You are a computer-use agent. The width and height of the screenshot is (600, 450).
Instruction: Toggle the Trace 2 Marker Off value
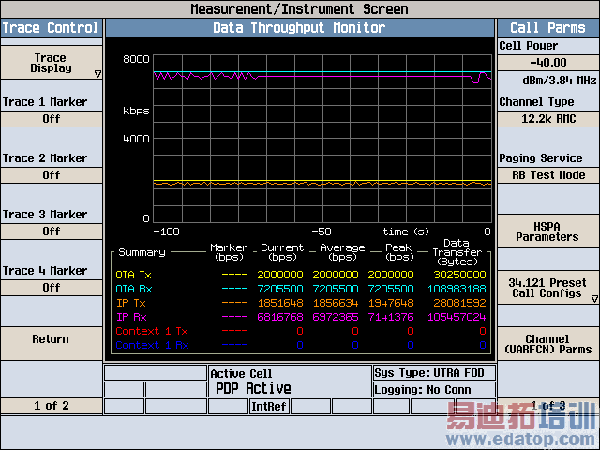[50, 175]
